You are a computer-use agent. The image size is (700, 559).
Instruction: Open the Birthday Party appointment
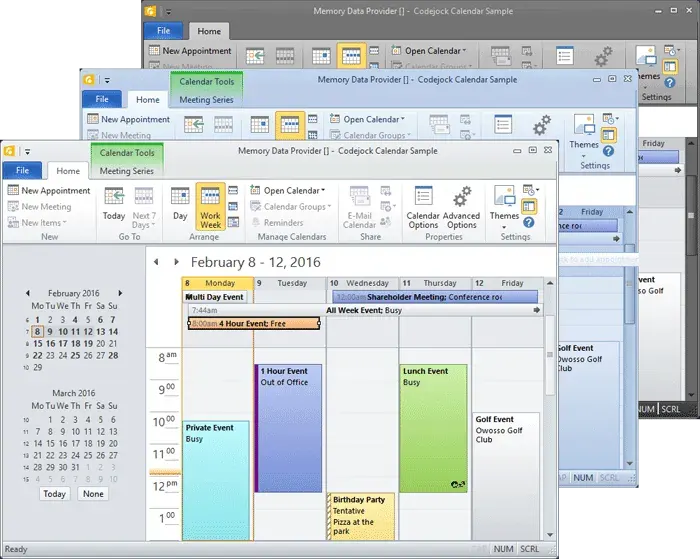coord(361,516)
